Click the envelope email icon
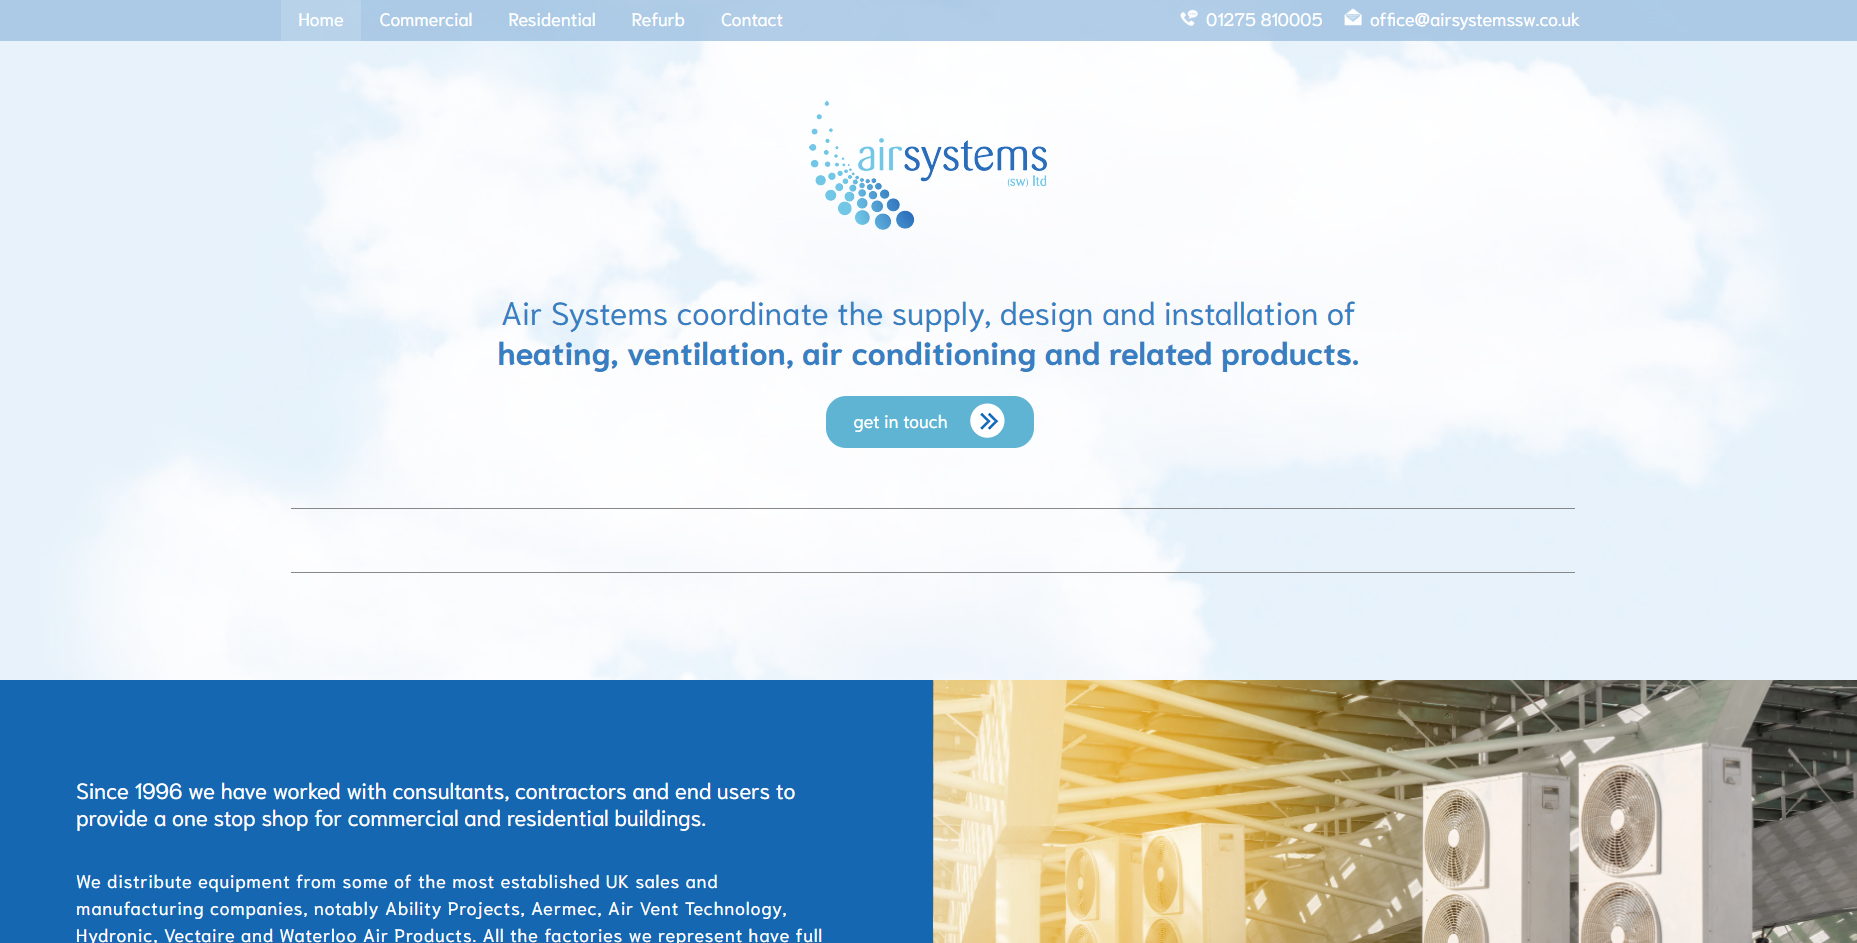This screenshot has height=943, width=1857. click(1352, 18)
